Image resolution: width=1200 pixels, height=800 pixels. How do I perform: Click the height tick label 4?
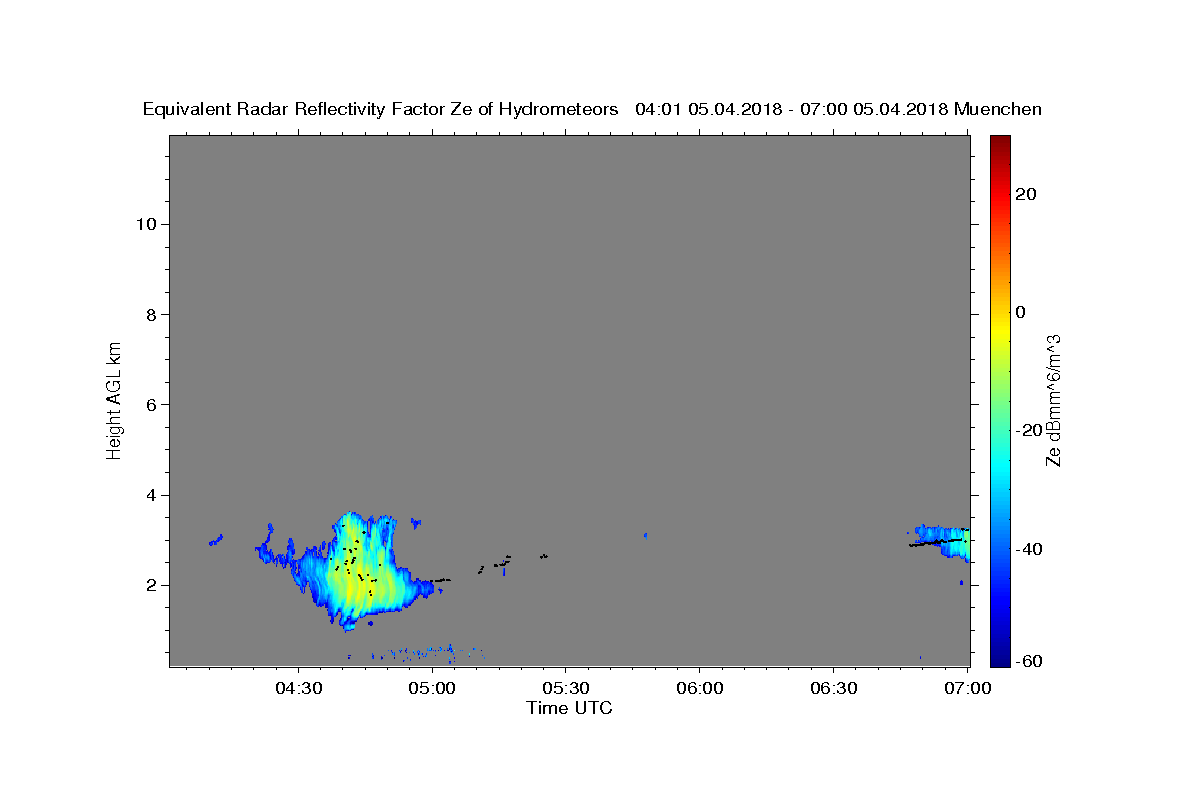(151, 495)
